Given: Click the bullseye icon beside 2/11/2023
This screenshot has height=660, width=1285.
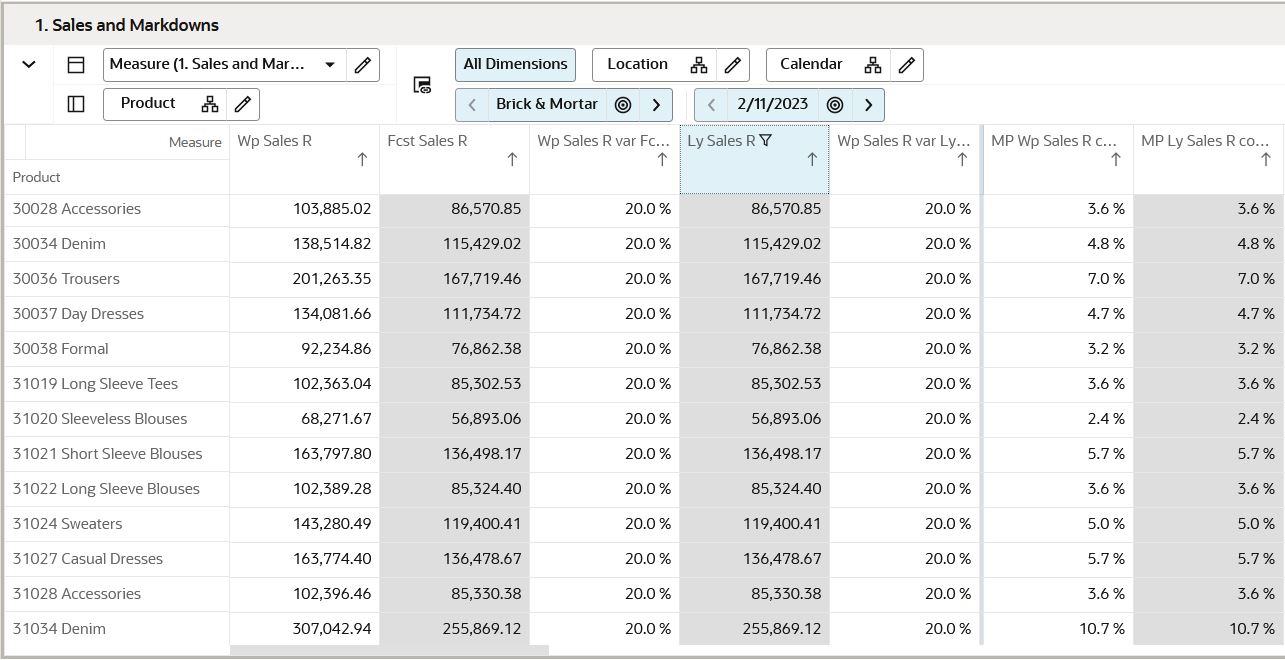Looking at the screenshot, I should pyautogui.click(x=836, y=104).
